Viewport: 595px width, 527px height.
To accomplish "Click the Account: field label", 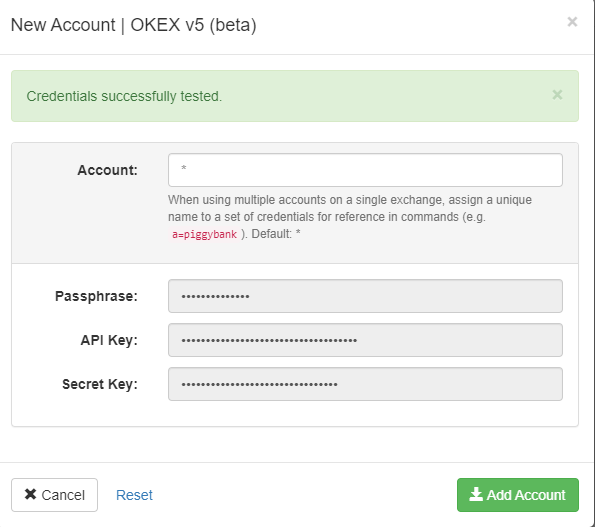I will [x=107, y=170].
